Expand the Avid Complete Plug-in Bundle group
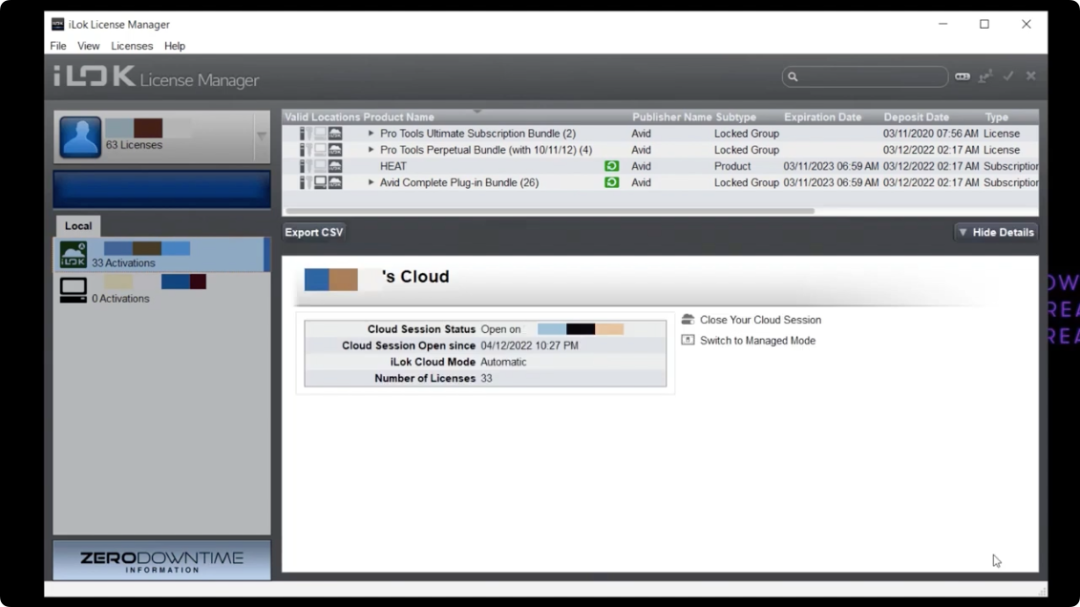This screenshot has width=1080, height=607. (x=371, y=183)
